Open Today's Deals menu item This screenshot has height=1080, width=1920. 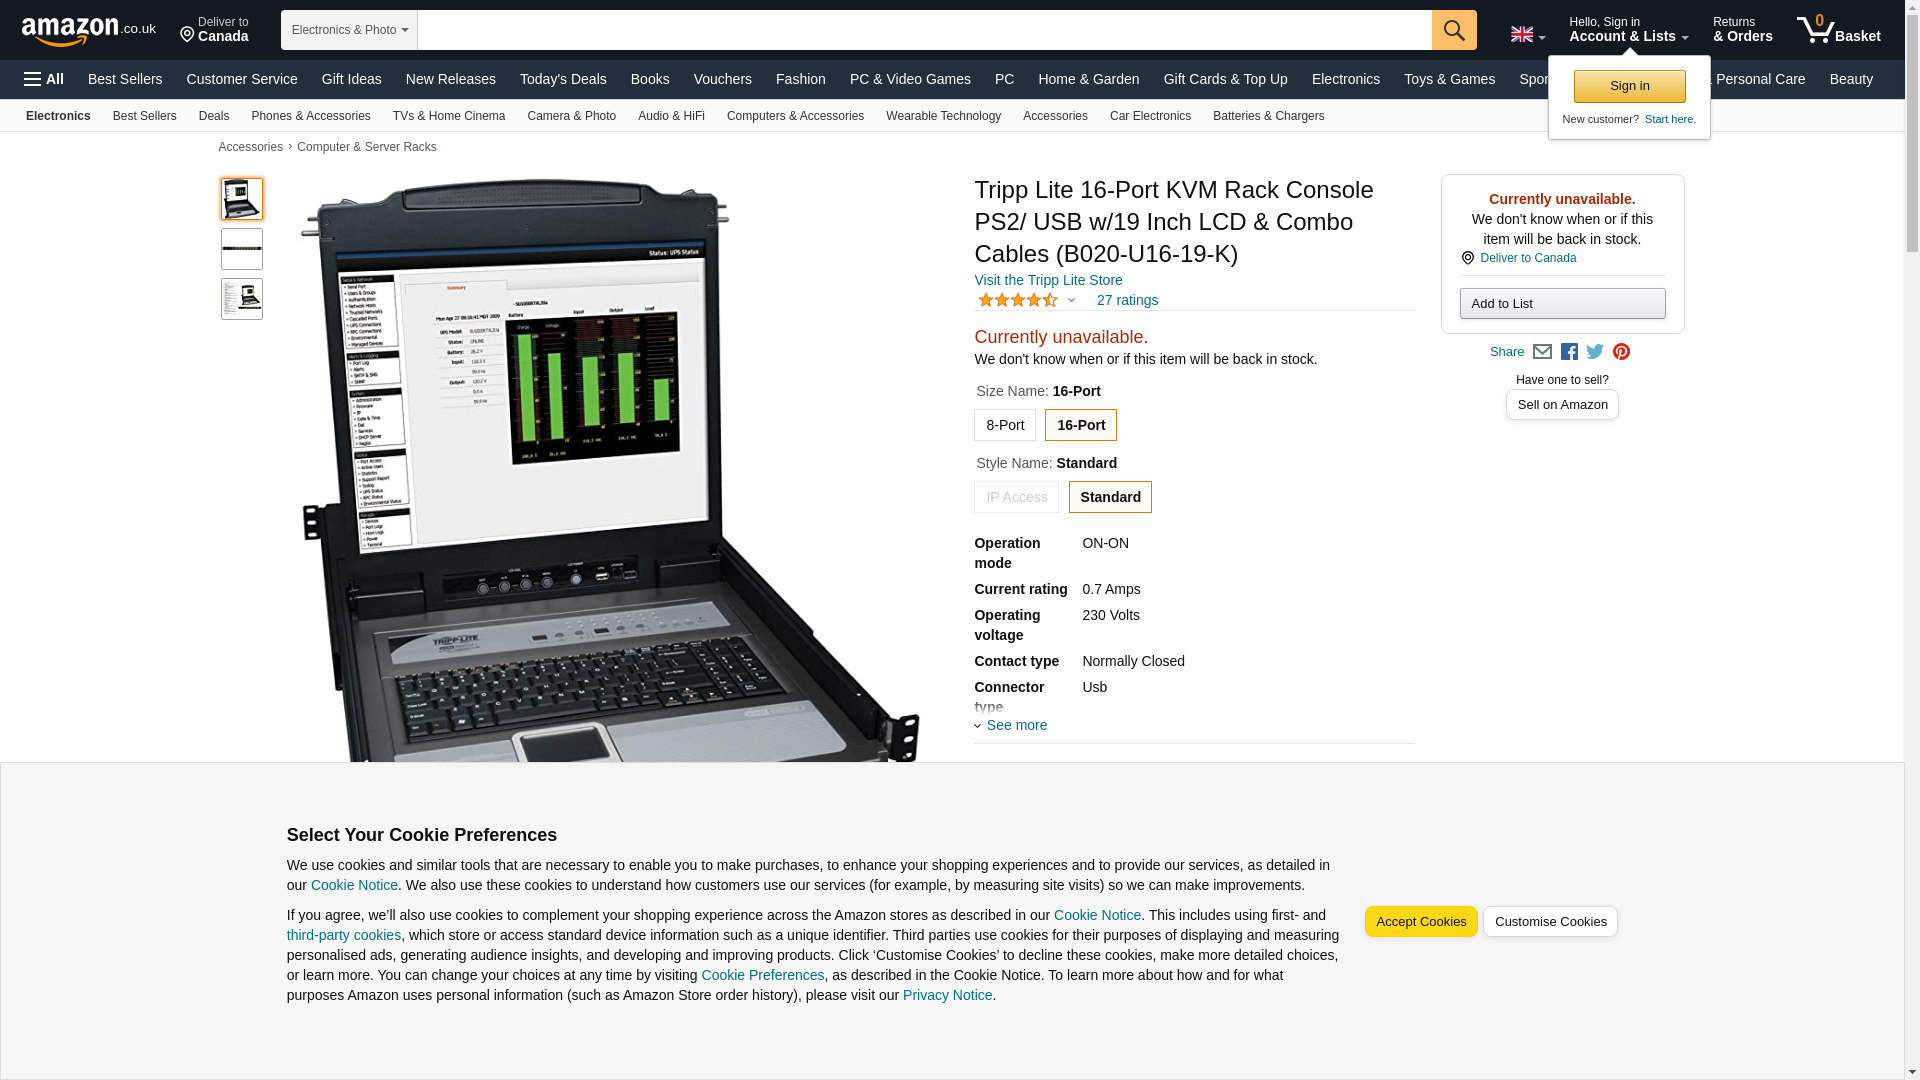point(563,79)
